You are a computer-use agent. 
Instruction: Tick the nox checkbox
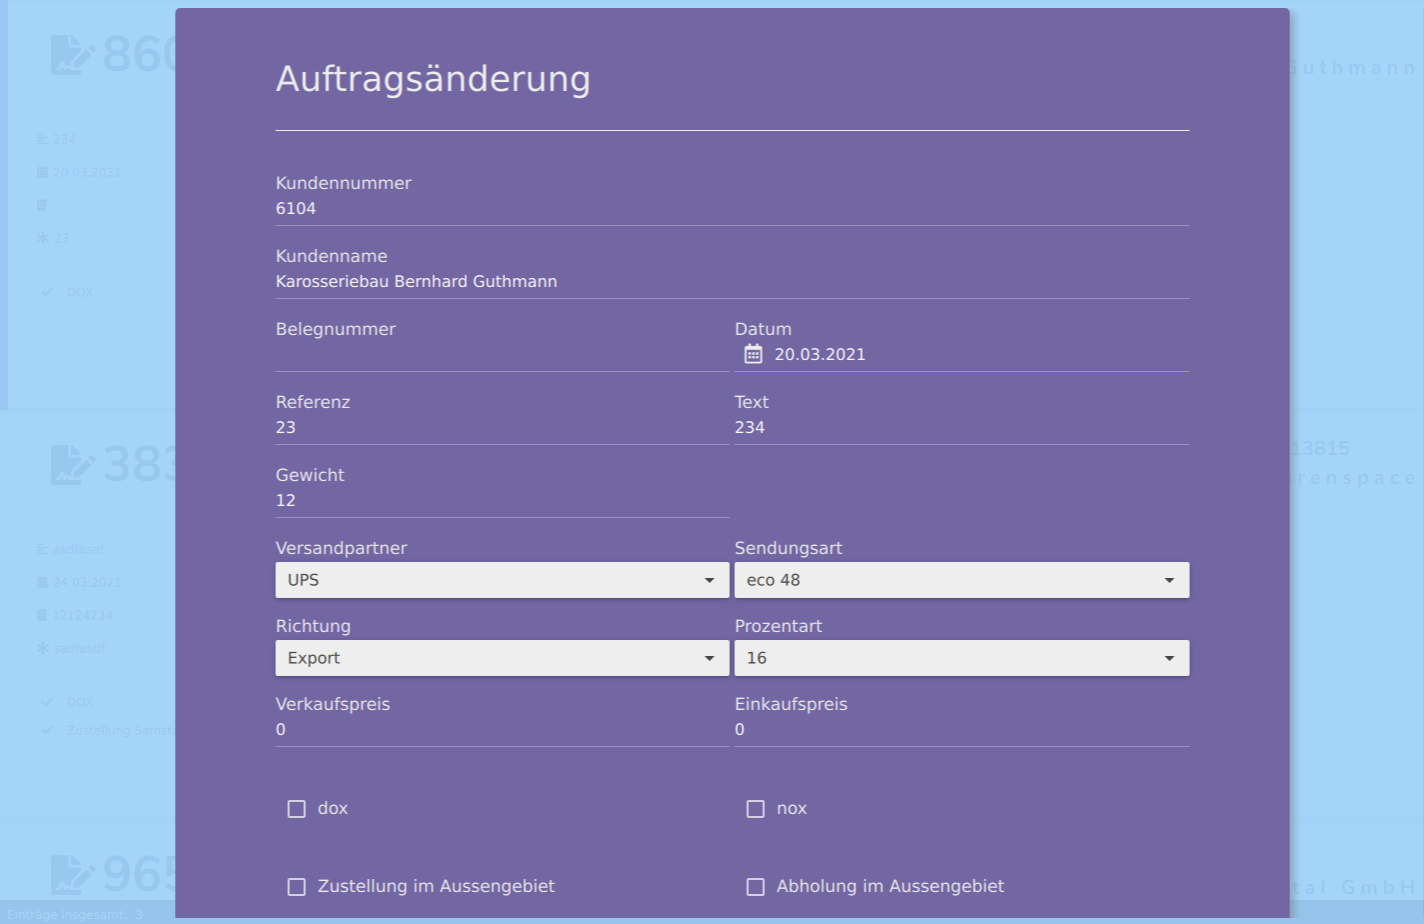click(756, 809)
